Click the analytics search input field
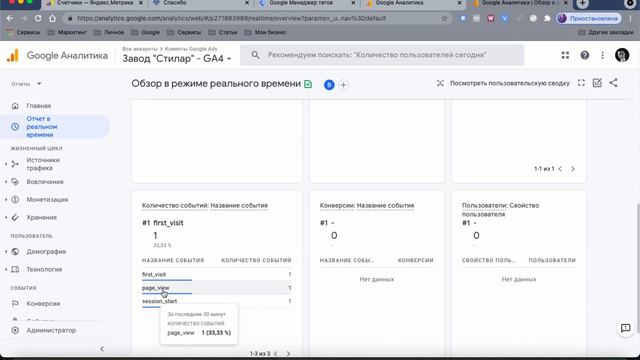The width and height of the screenshot is (640, 360). point(382,55)
